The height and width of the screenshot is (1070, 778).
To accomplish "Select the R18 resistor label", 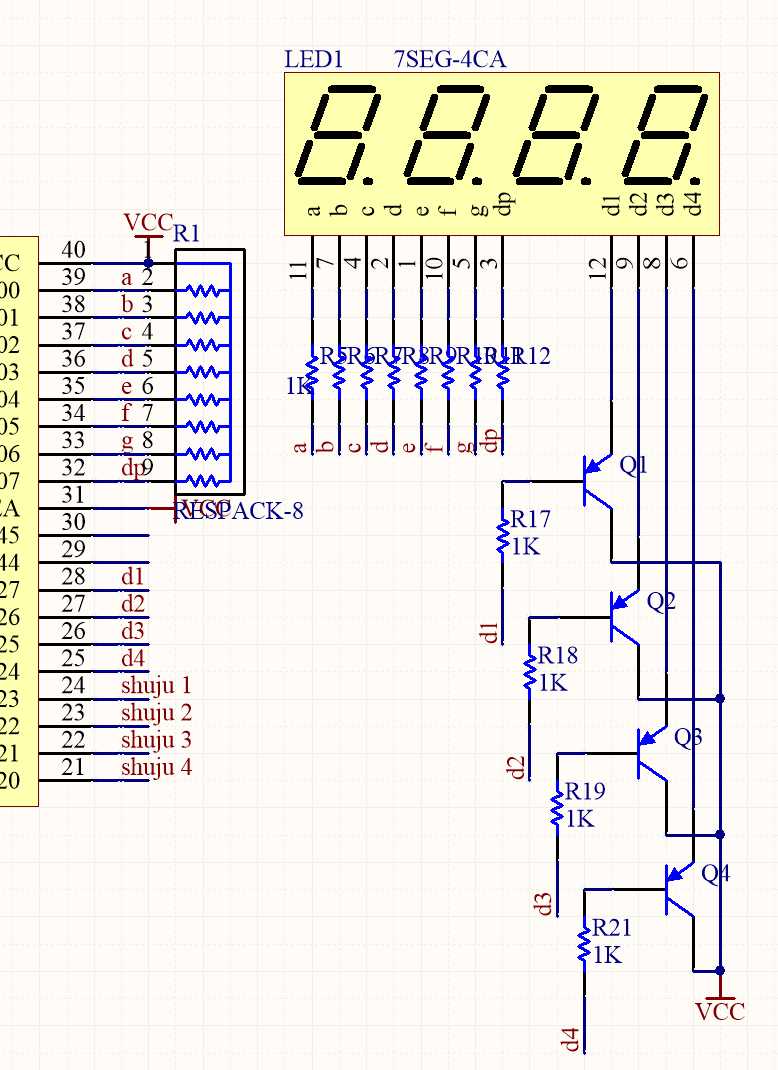I will click(x=558, y=655).
